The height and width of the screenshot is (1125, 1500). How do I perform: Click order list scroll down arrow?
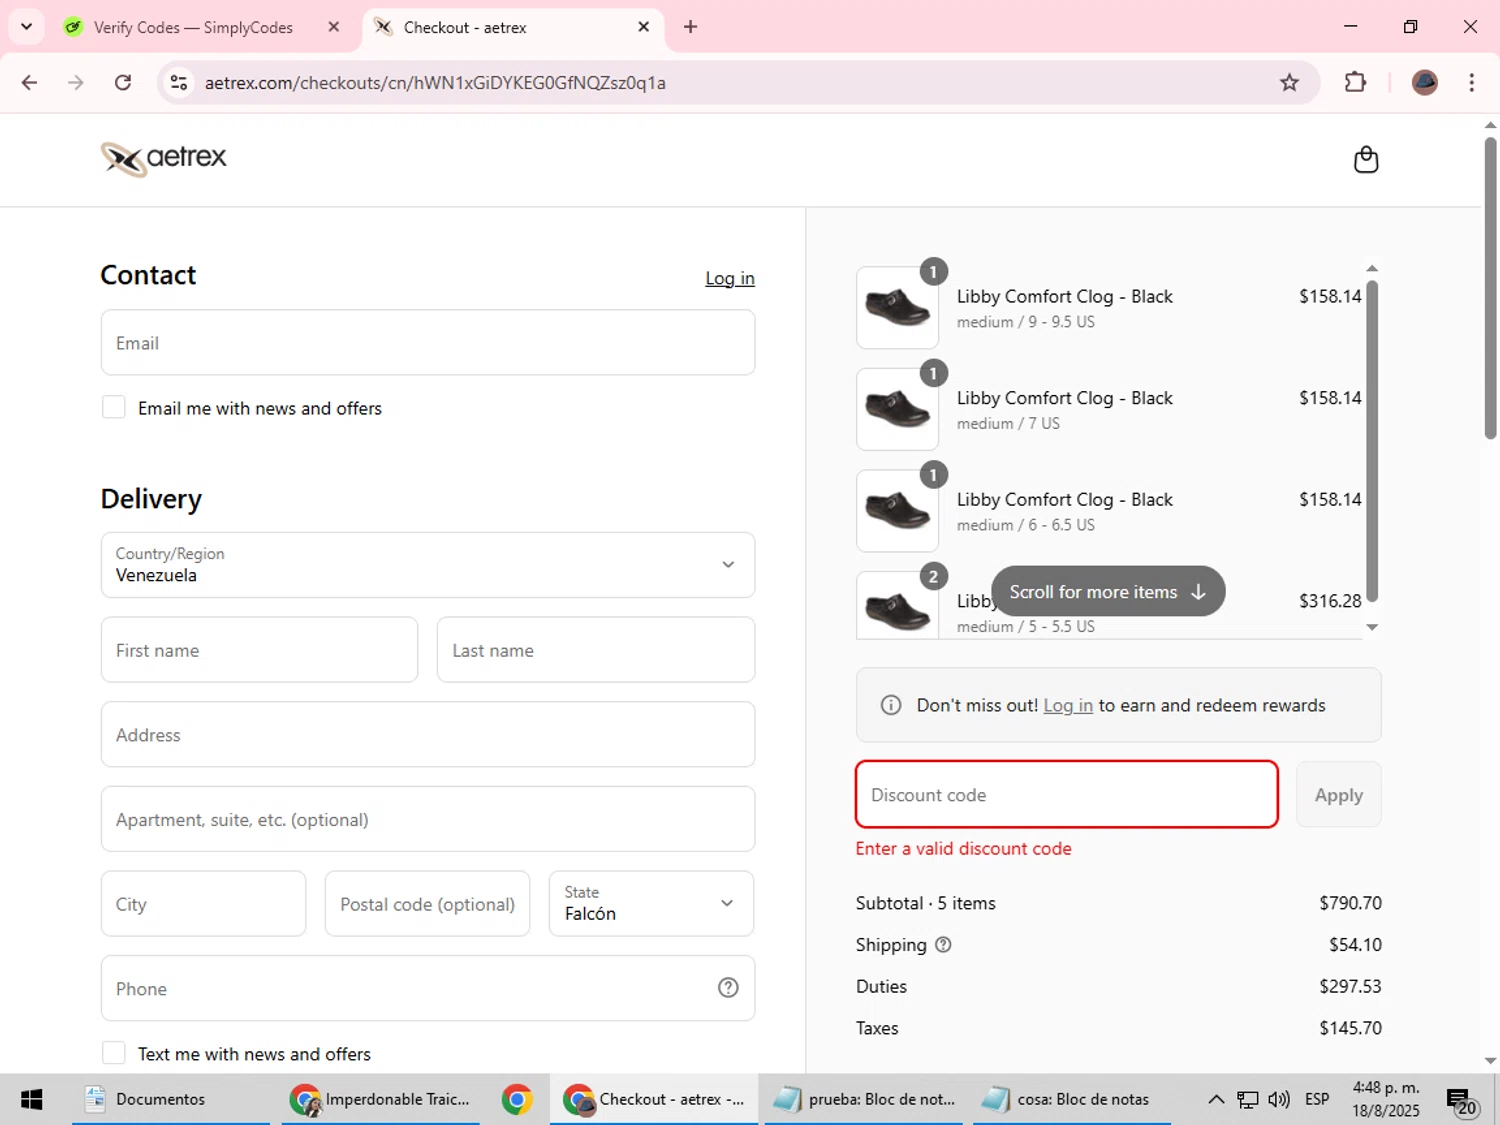click(1372, 628)
